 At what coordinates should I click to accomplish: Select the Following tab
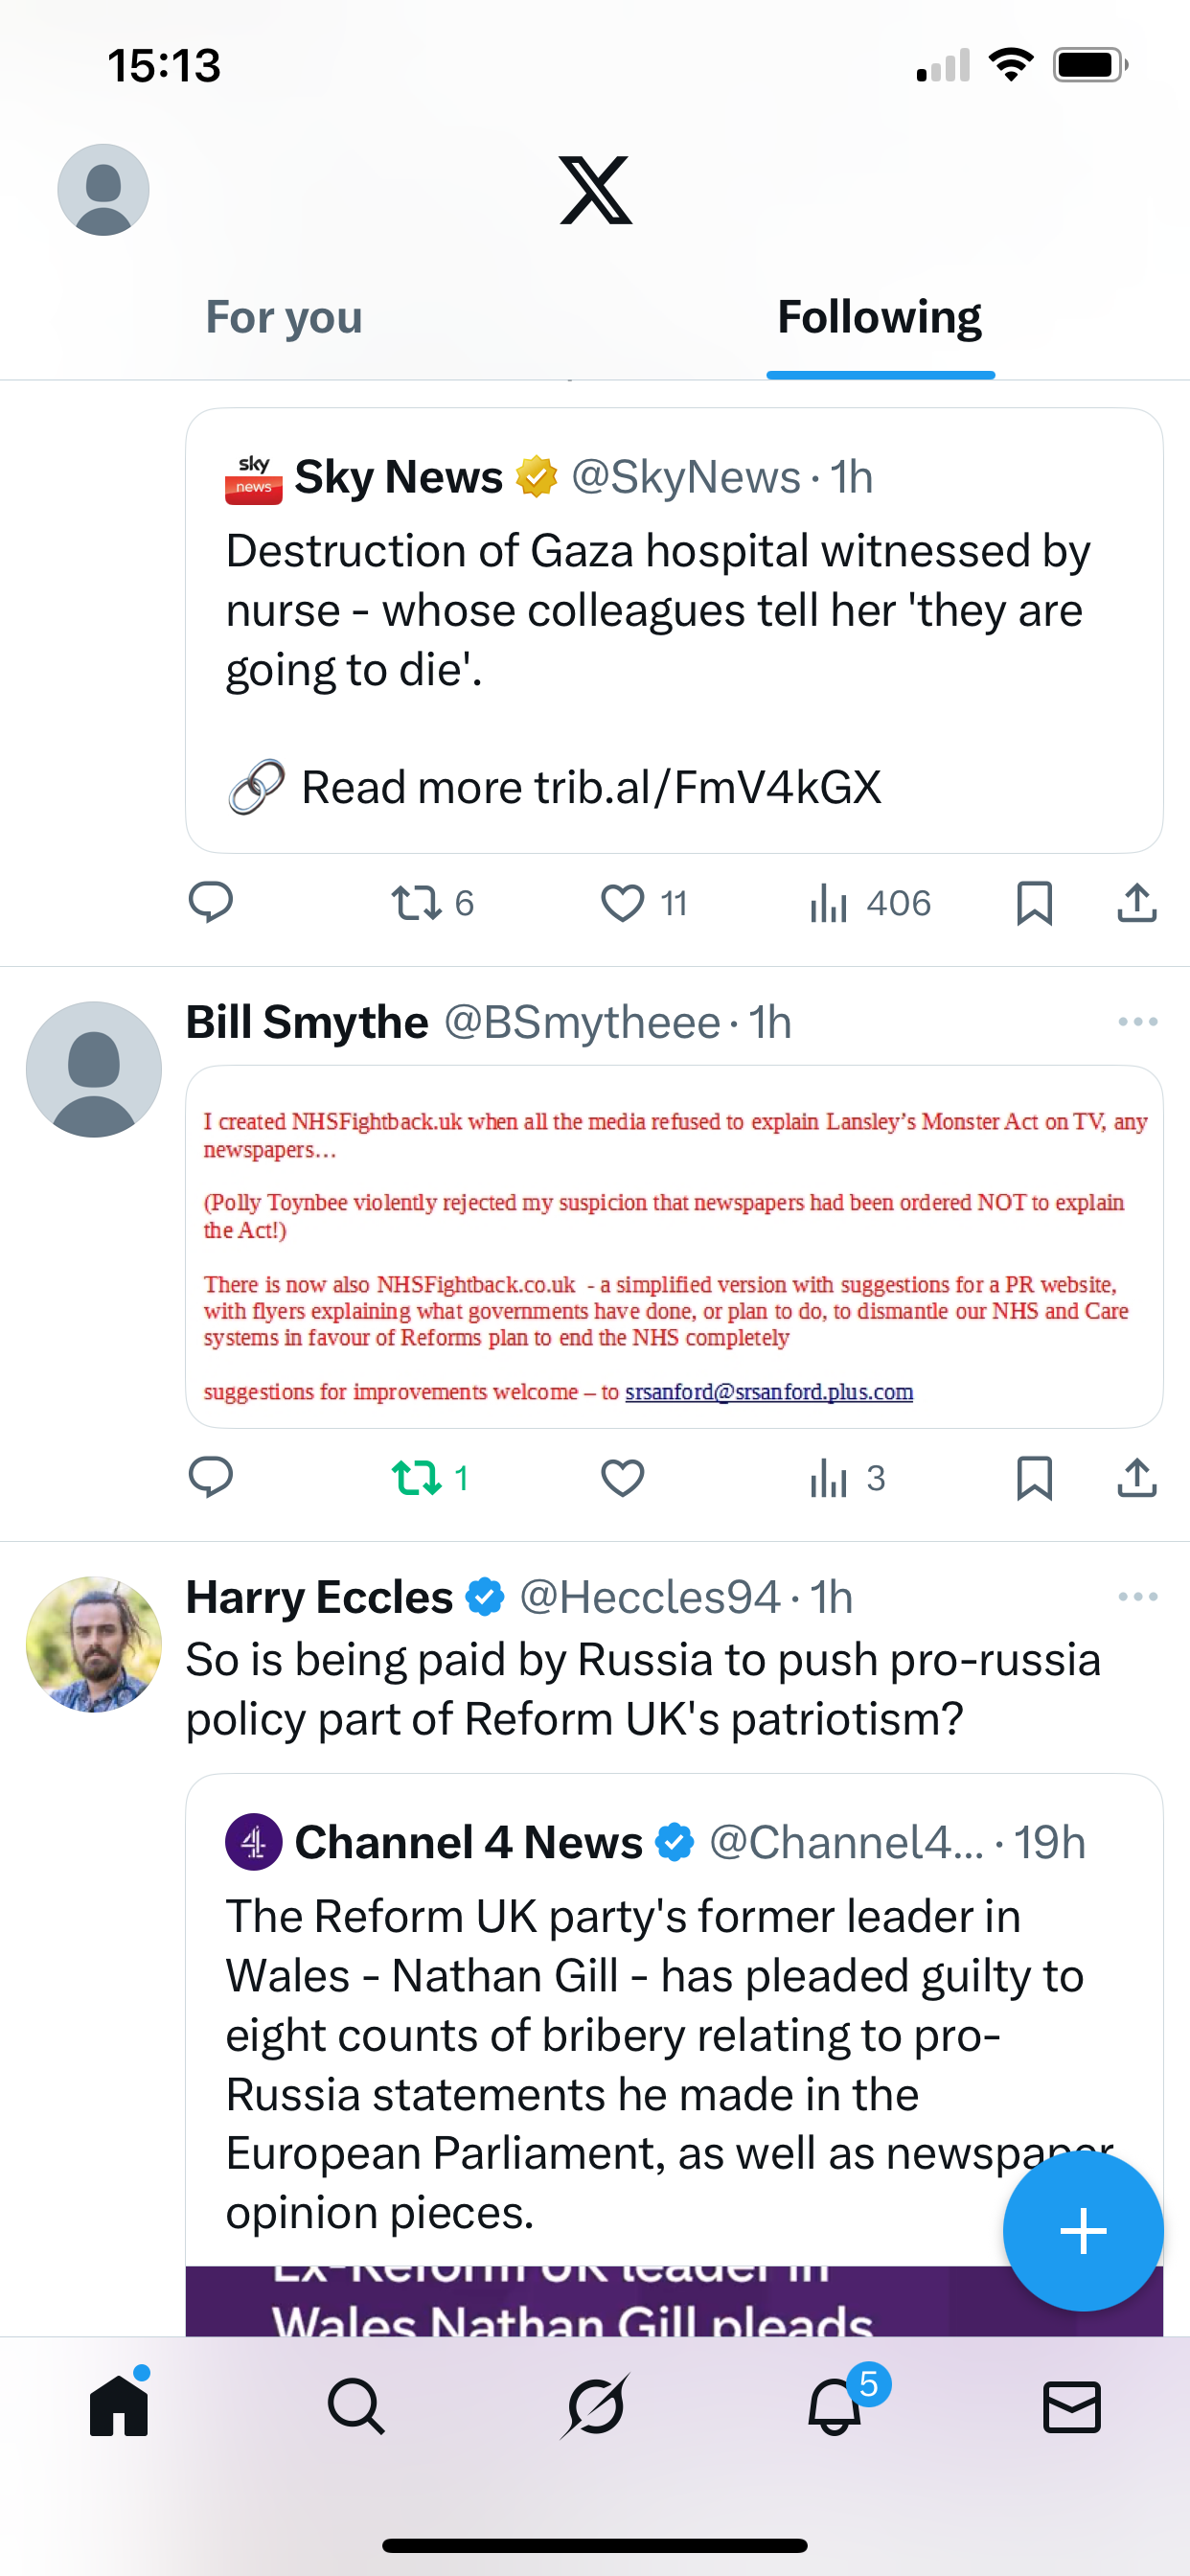pyautogui.click(x=879, y=318)
